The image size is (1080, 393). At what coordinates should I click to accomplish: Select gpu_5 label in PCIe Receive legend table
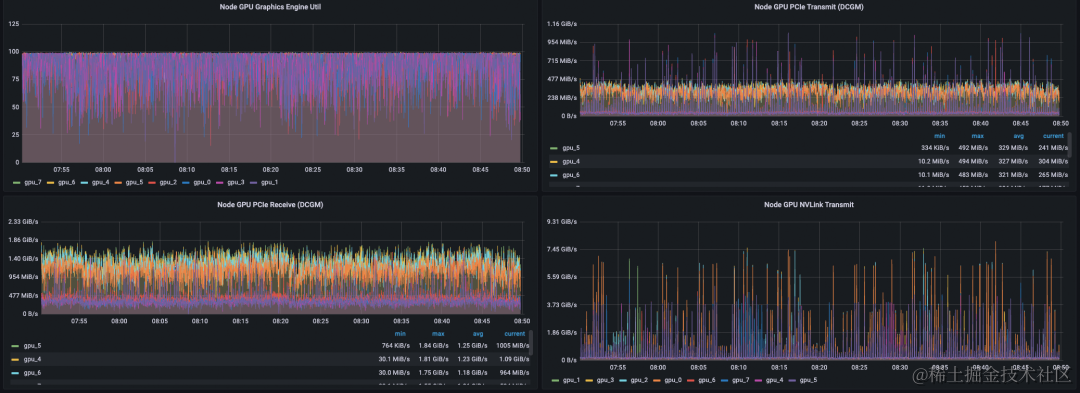click(x=32, y=346)
